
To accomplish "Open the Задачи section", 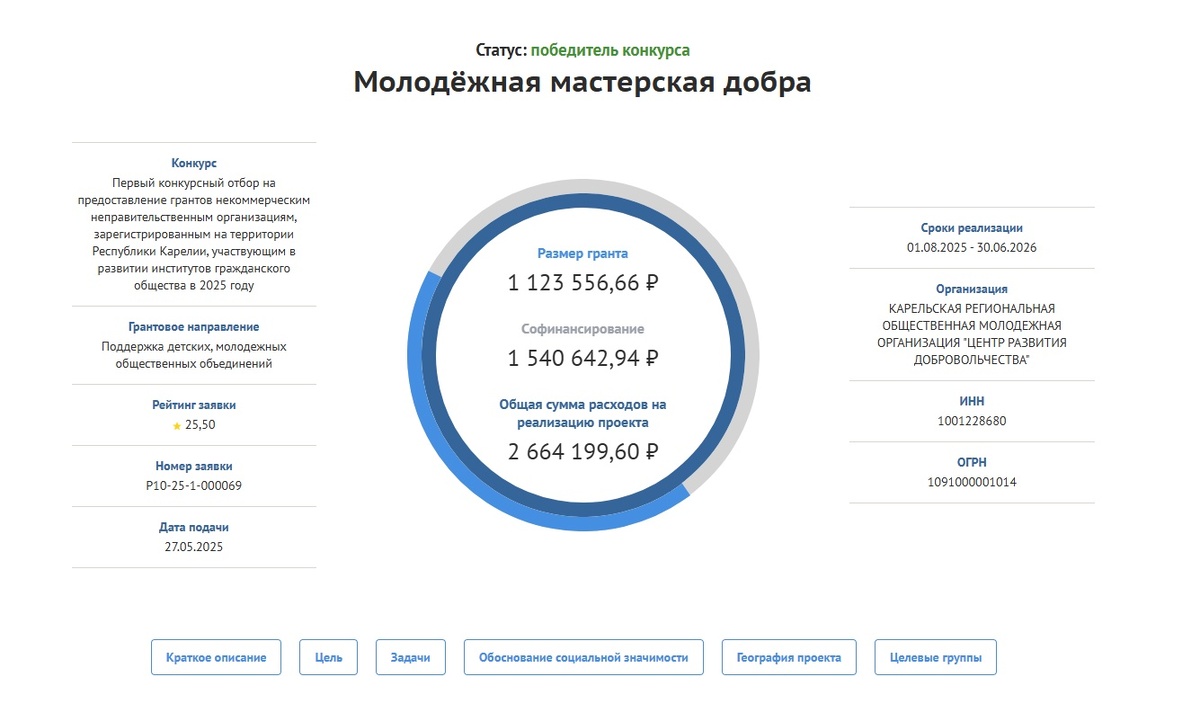I will (410, 657).
